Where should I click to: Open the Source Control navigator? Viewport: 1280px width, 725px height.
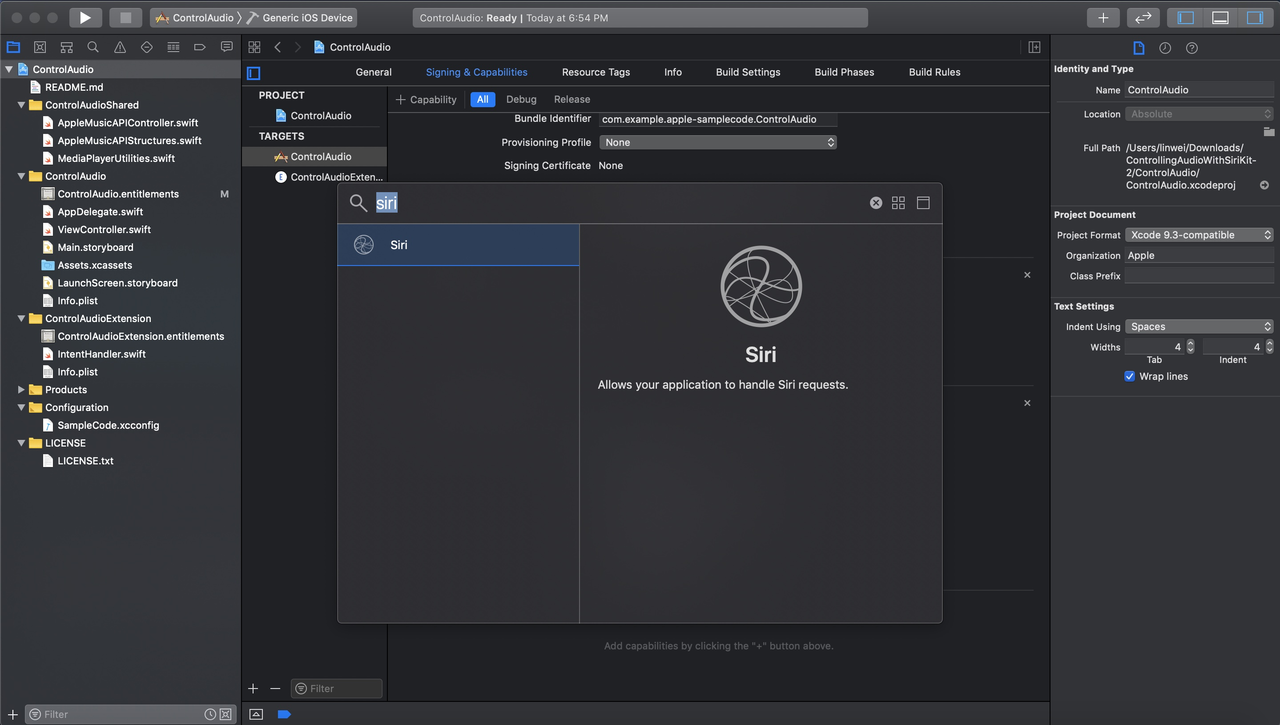tap(40, 47)
